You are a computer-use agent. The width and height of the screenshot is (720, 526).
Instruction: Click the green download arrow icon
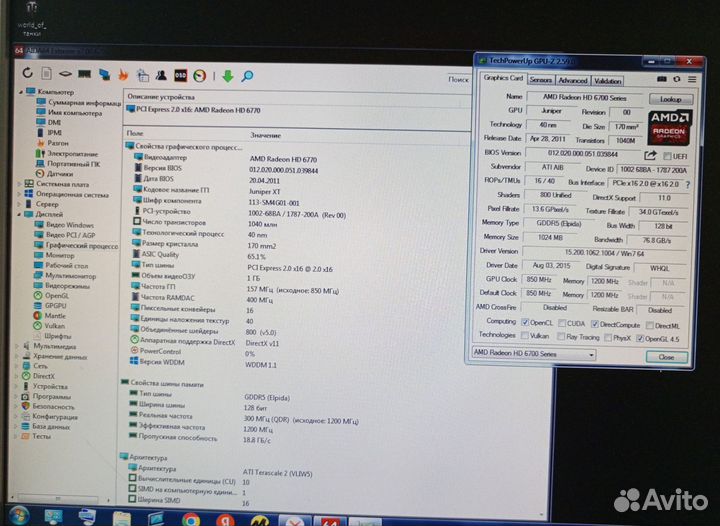(227, 76)
